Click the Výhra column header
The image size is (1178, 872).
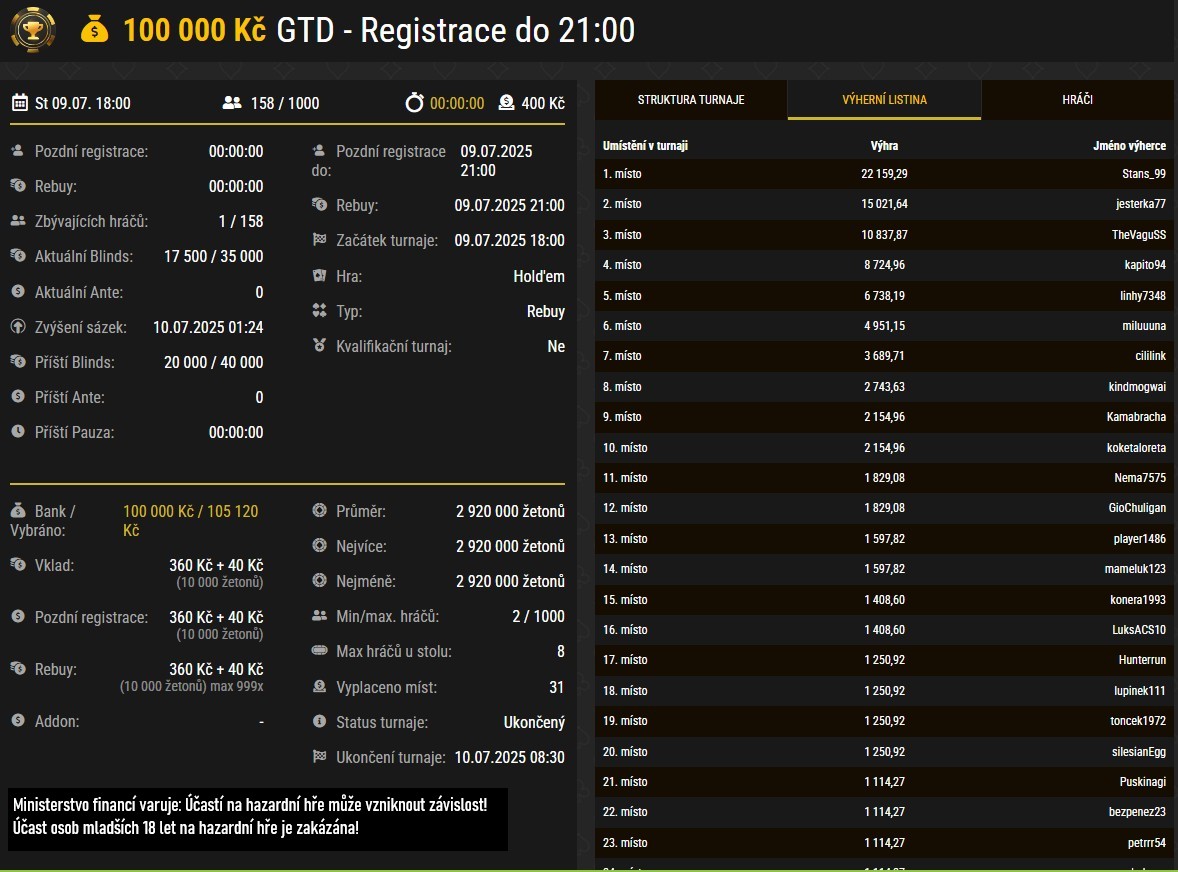(x=884, y=146)
